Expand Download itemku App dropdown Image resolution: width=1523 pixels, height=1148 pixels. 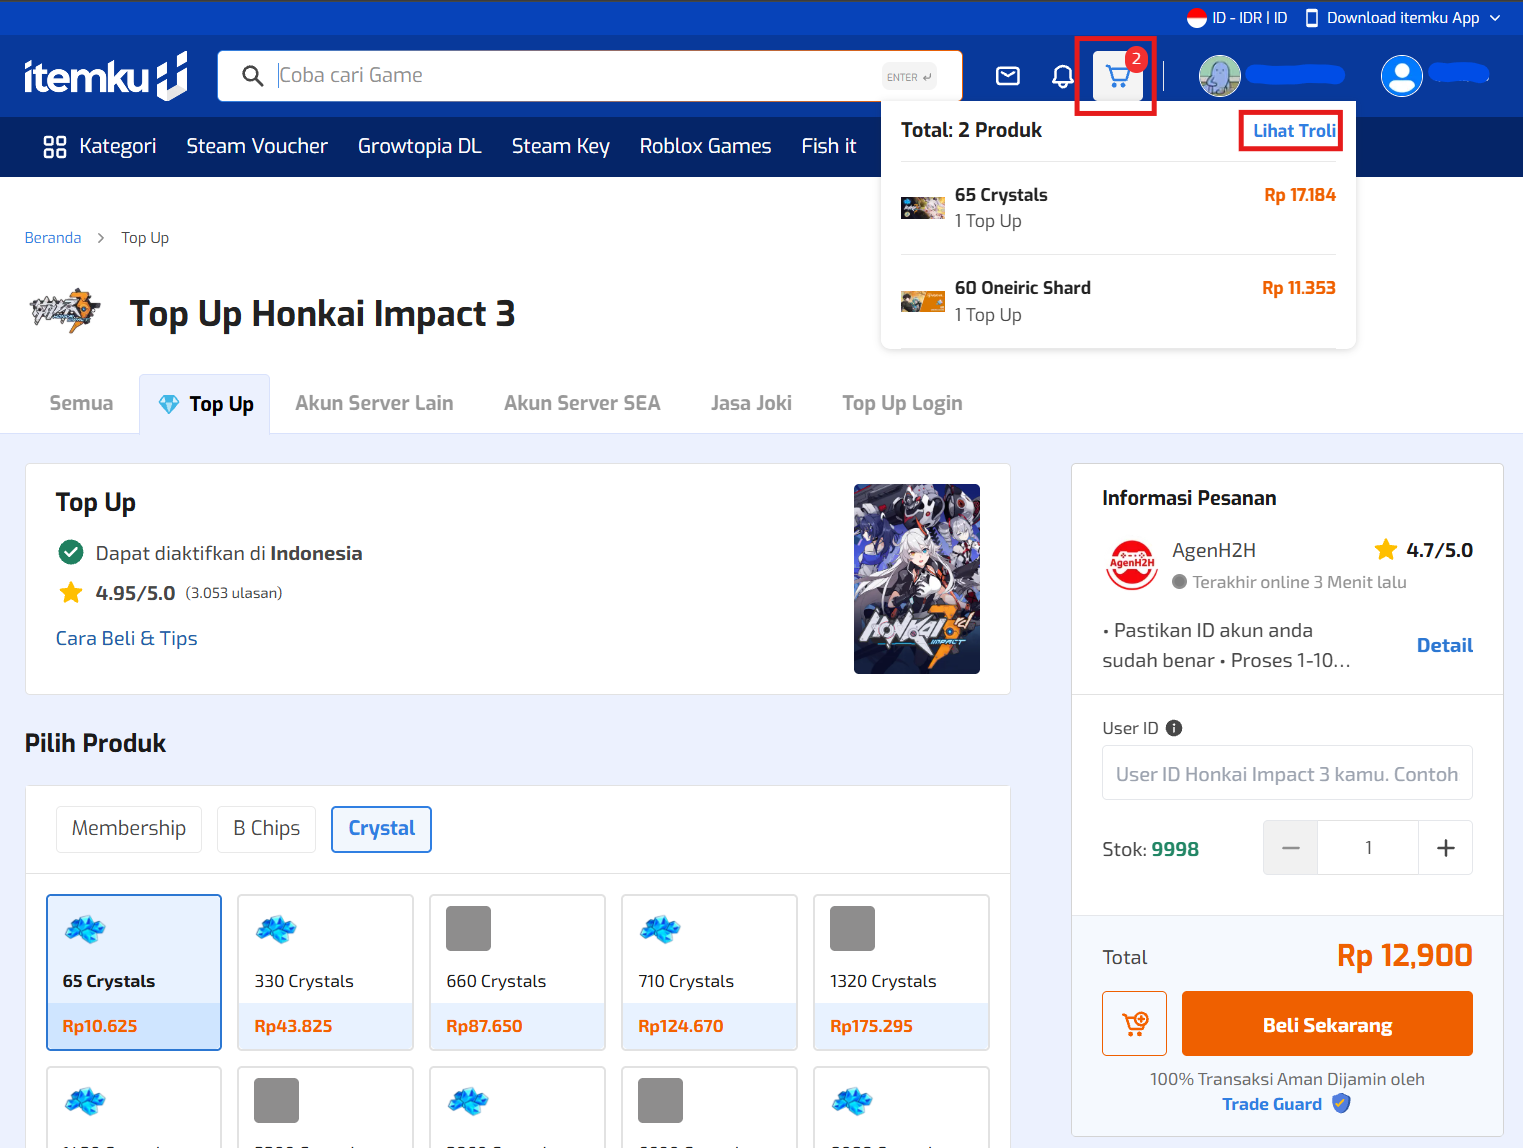(x=1403, y=18)
